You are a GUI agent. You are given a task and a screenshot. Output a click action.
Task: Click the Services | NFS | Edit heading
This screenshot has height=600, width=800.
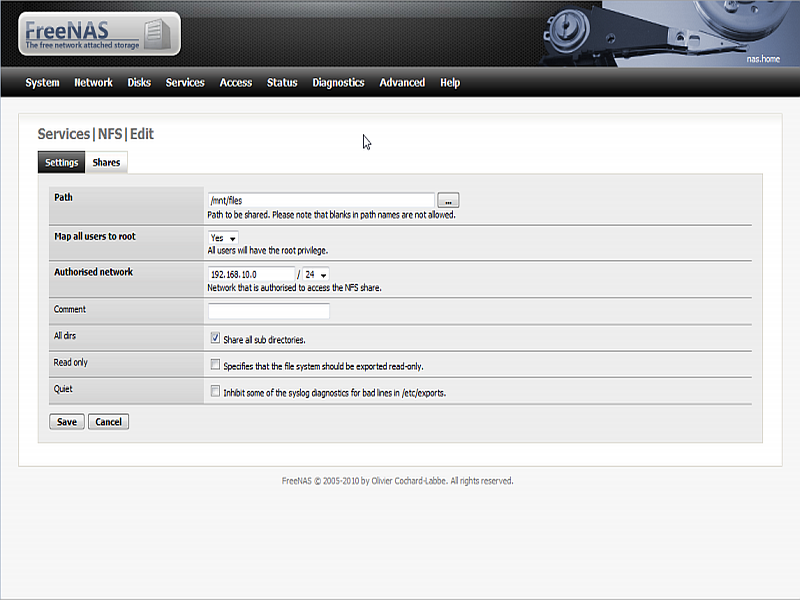95,134
